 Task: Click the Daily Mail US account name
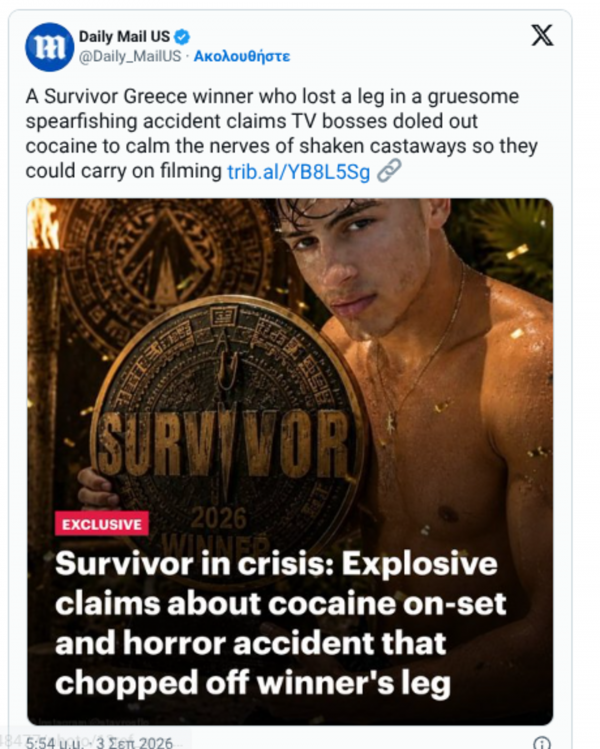124,36
